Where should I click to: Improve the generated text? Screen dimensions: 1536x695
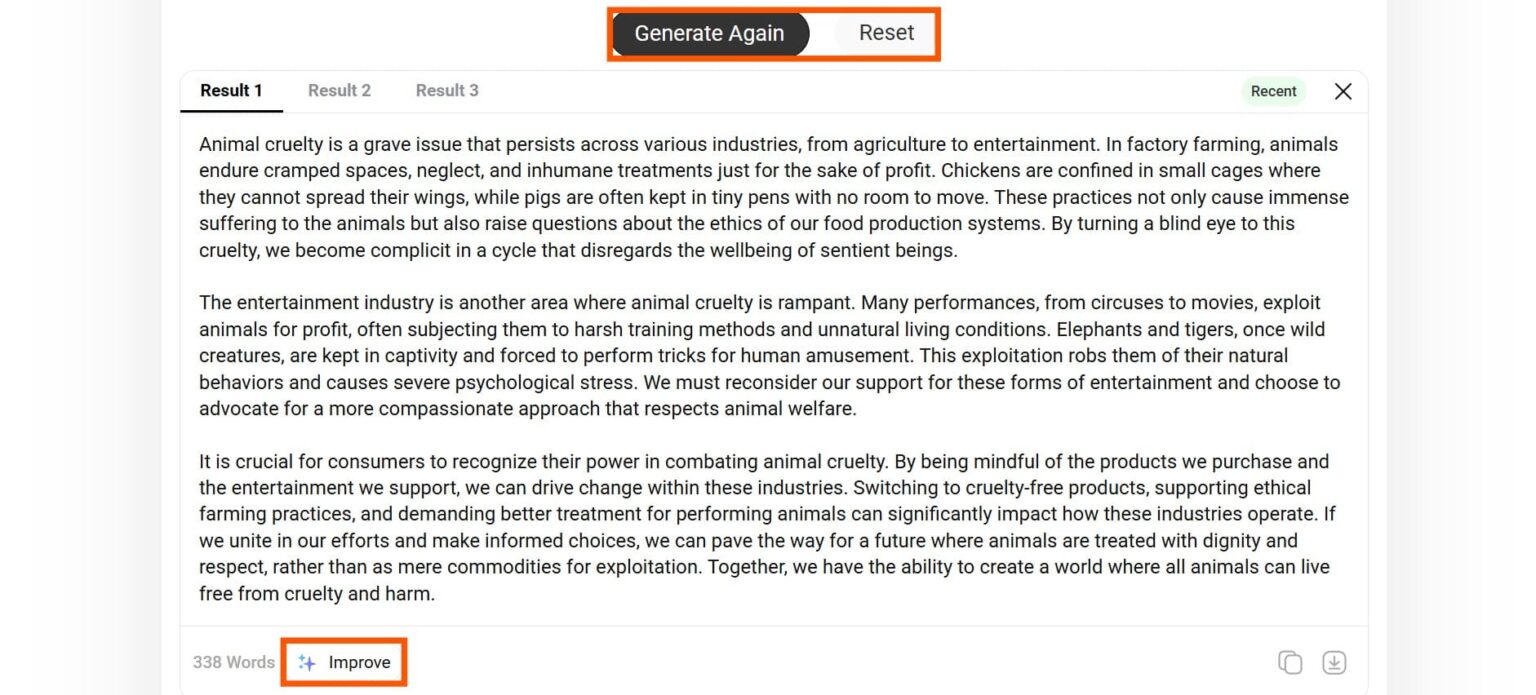(360, 661)
